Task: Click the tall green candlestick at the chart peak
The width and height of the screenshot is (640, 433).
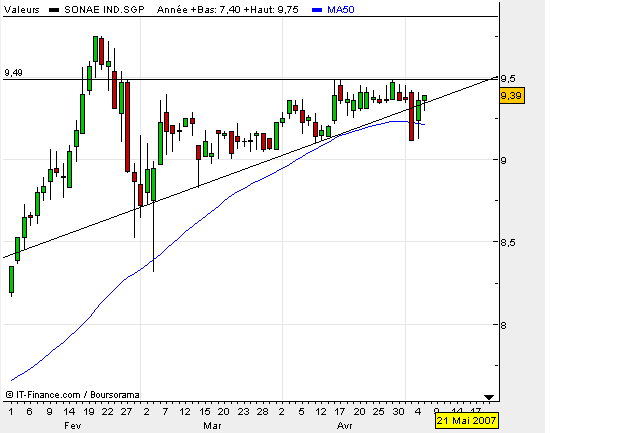Action: tap(96, 49)
